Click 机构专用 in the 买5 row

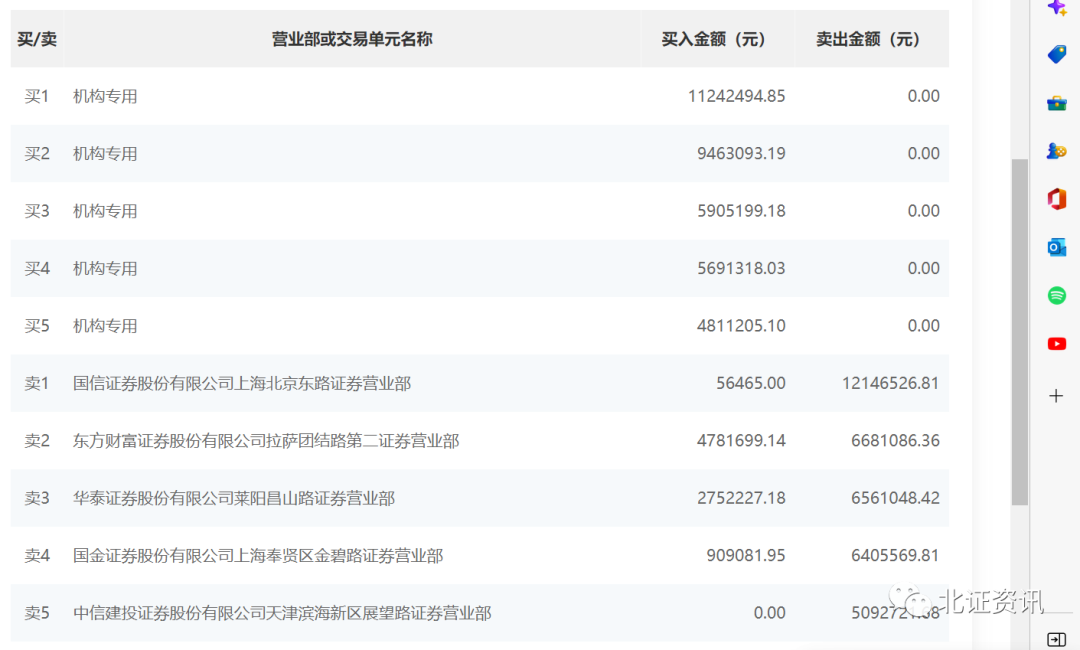[105, 326]
